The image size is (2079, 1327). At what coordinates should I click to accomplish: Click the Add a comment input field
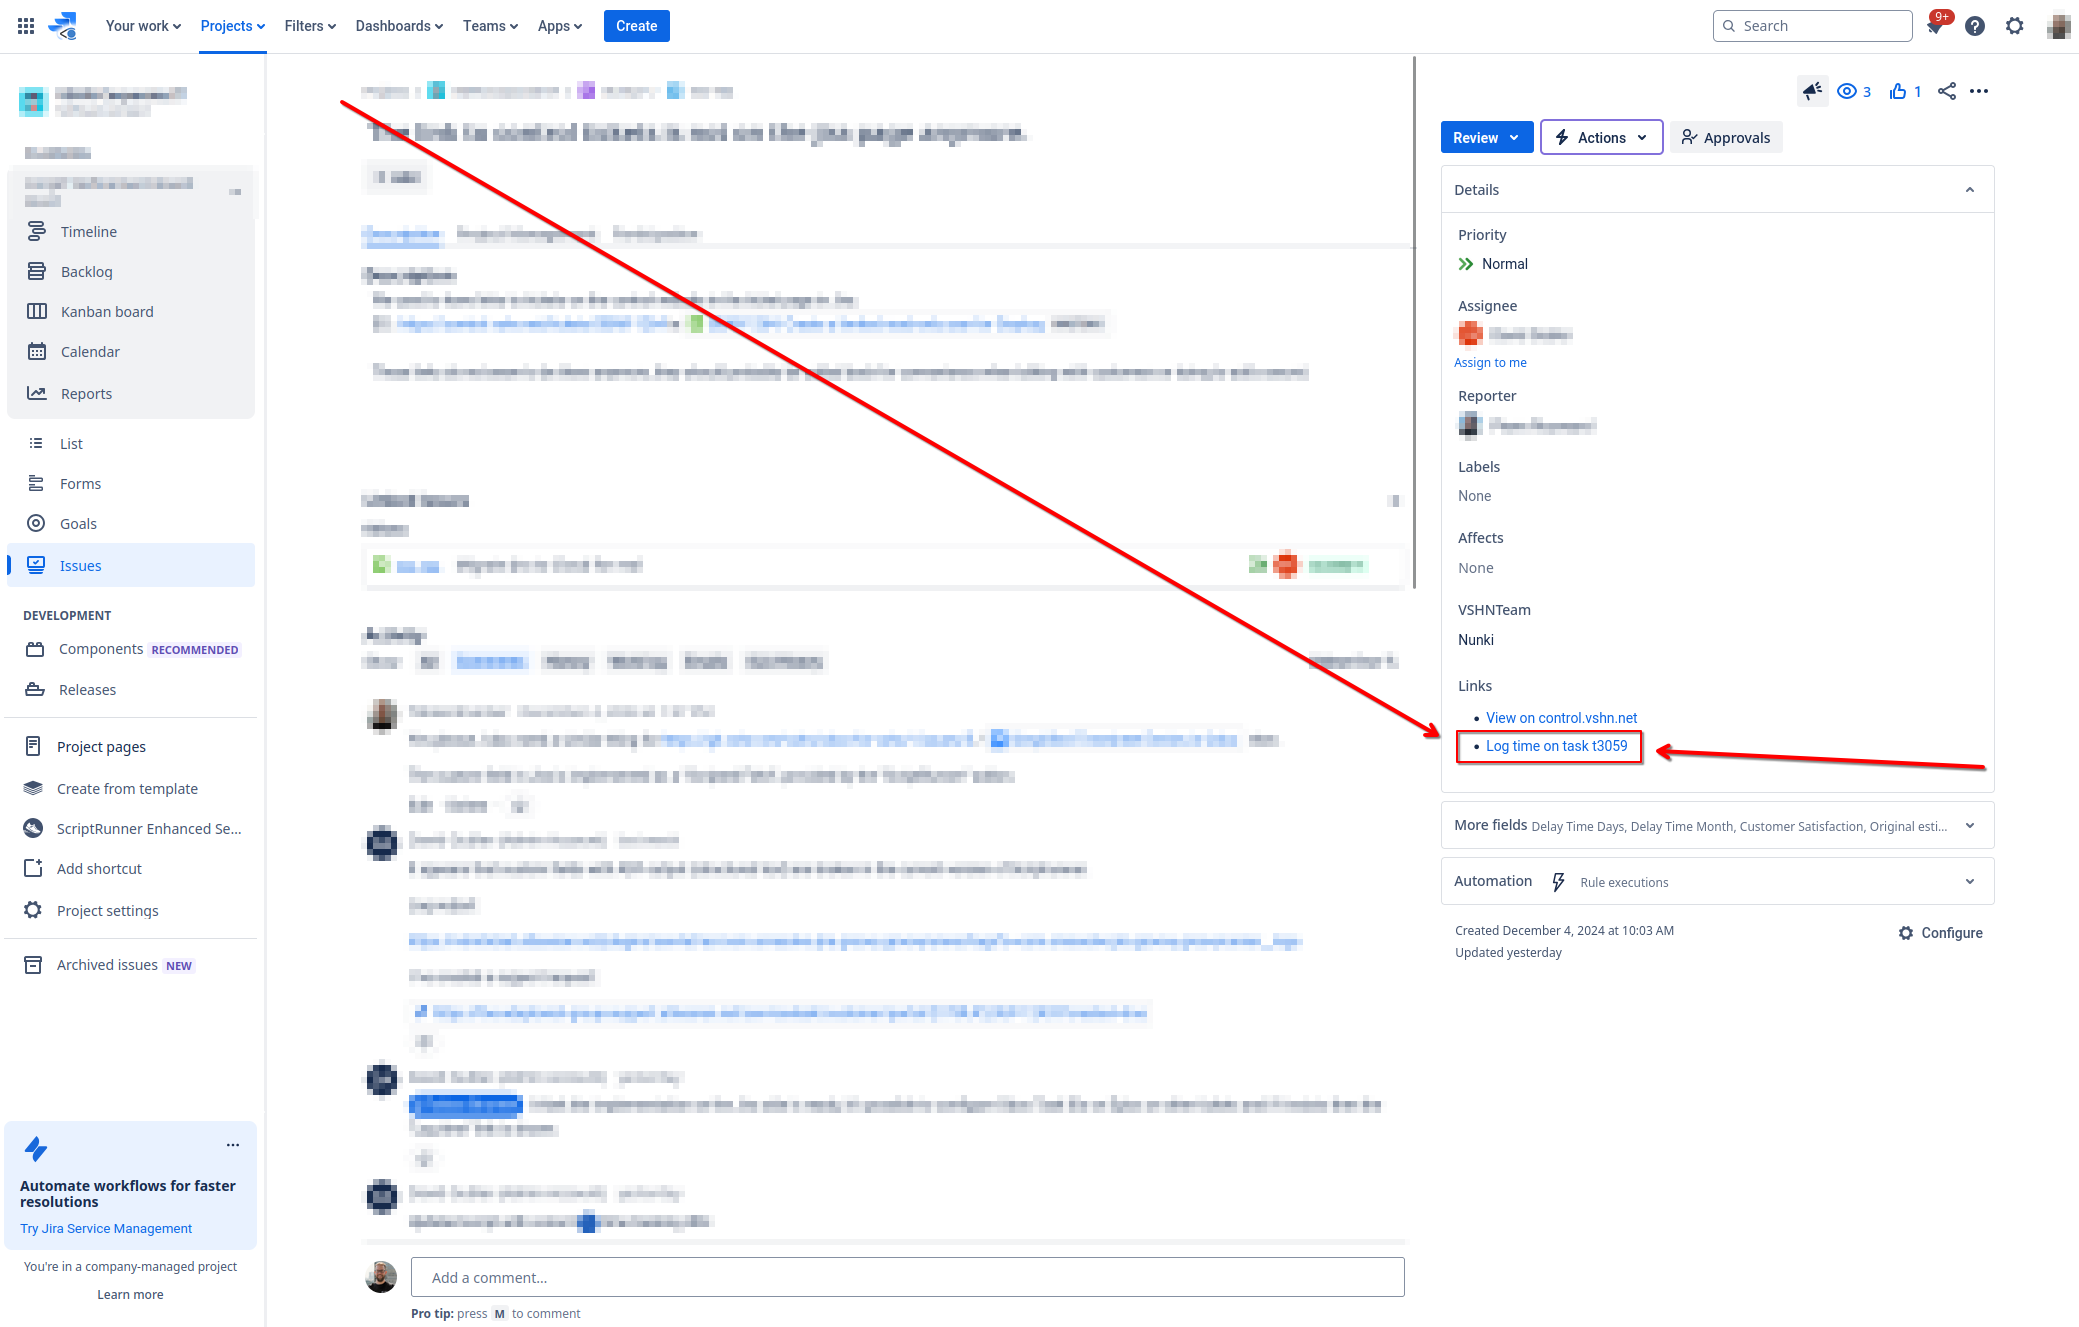pos(903,1275)
